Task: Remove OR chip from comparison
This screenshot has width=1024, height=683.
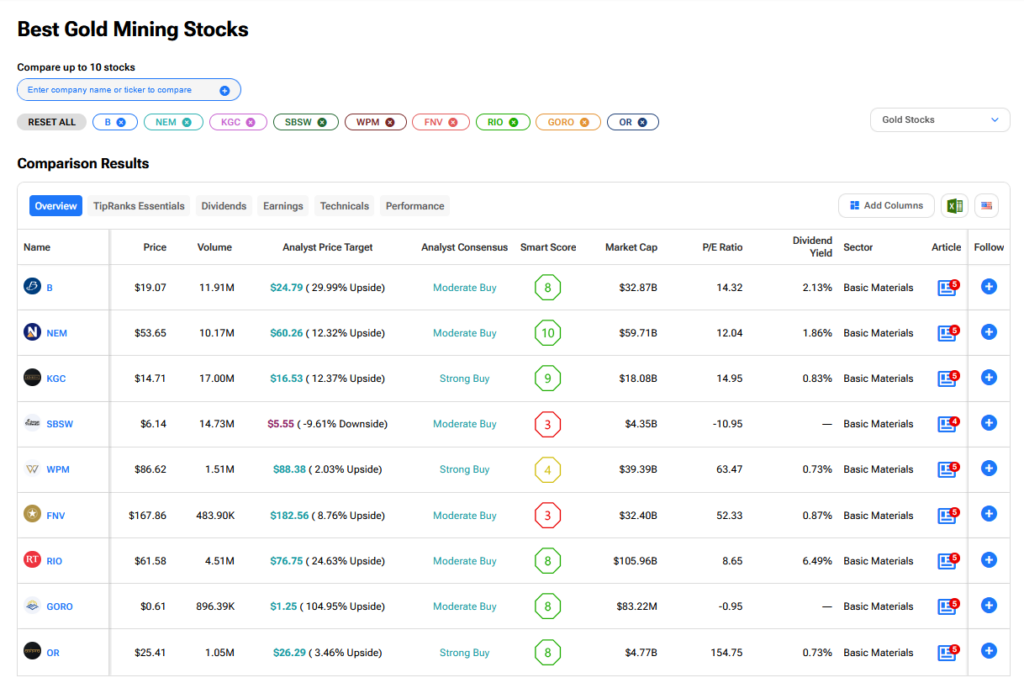Action: point(642,122)
